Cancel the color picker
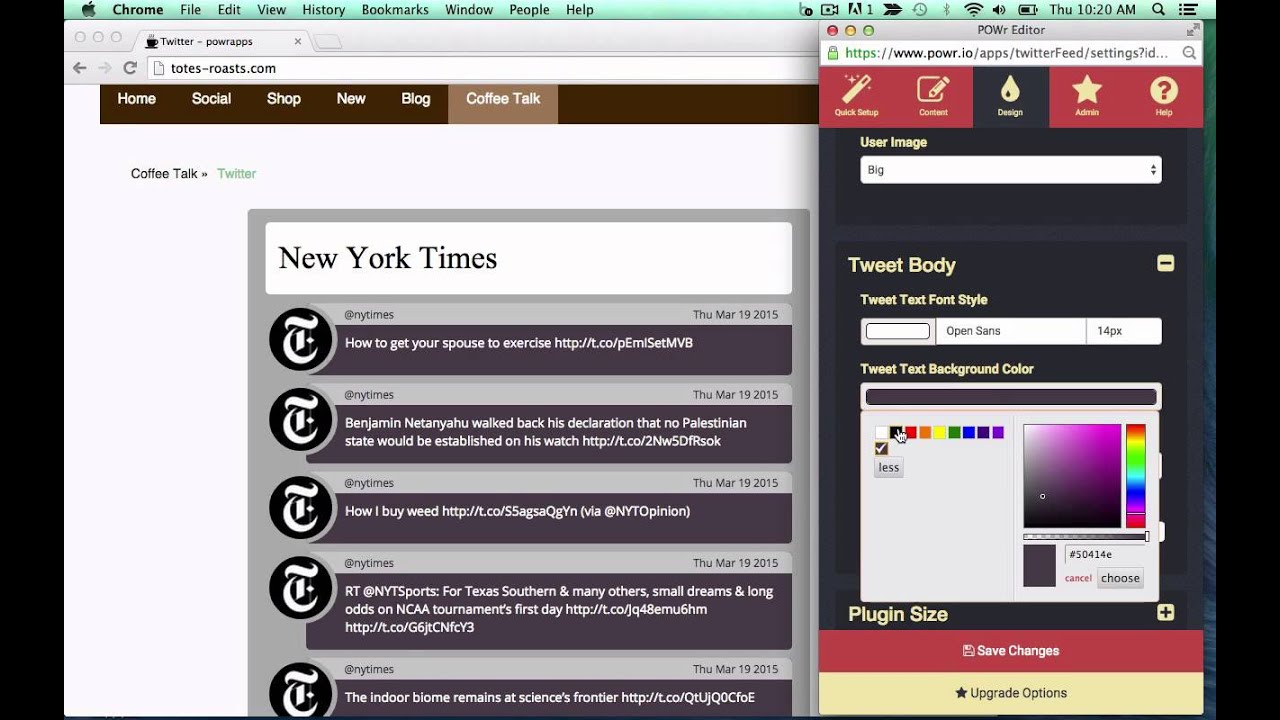The height and width of the screenshot is (720, 1280). coord(1078,578)
